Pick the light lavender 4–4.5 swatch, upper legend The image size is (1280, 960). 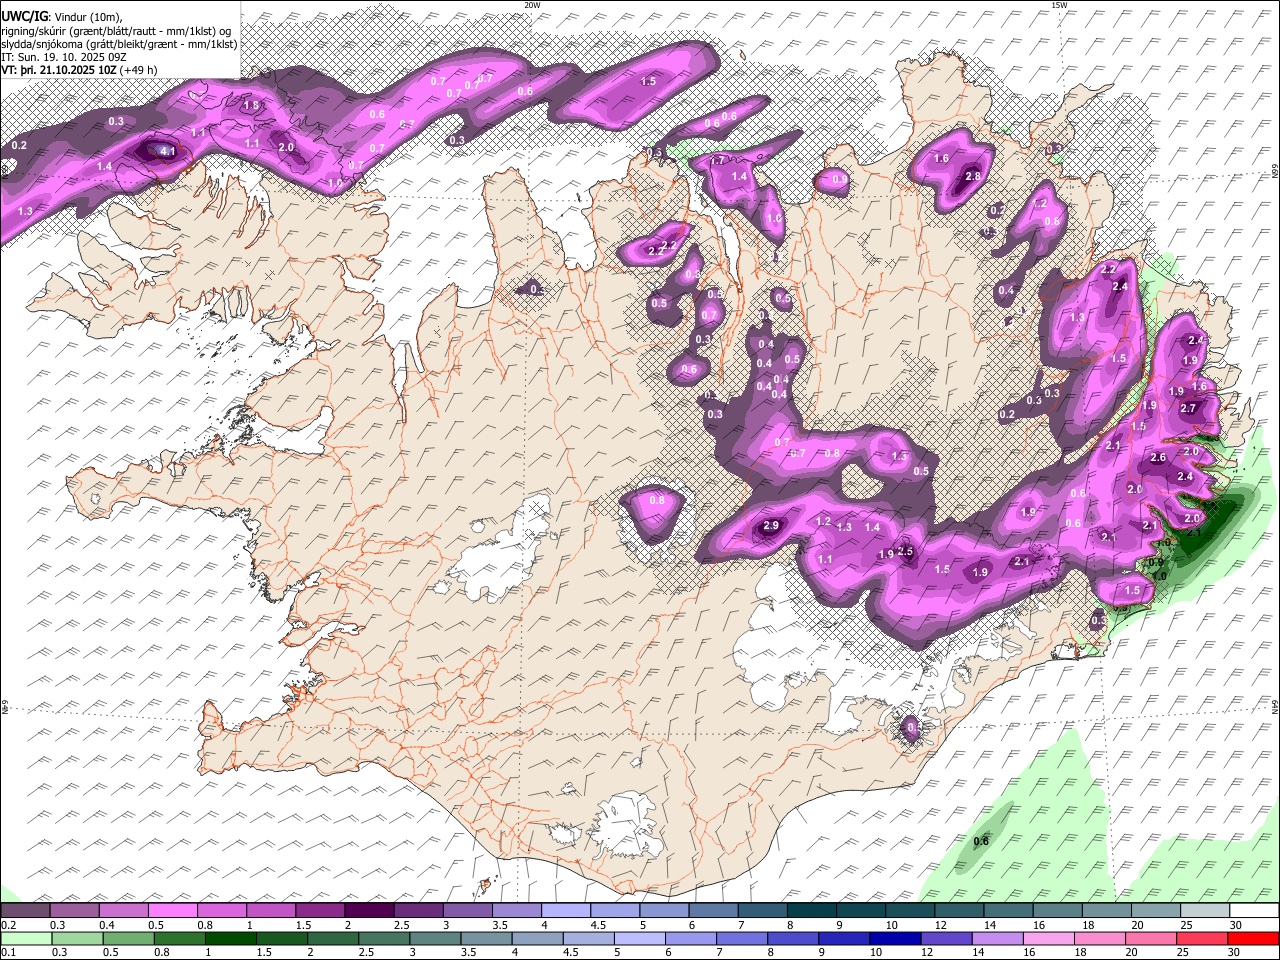565,911
